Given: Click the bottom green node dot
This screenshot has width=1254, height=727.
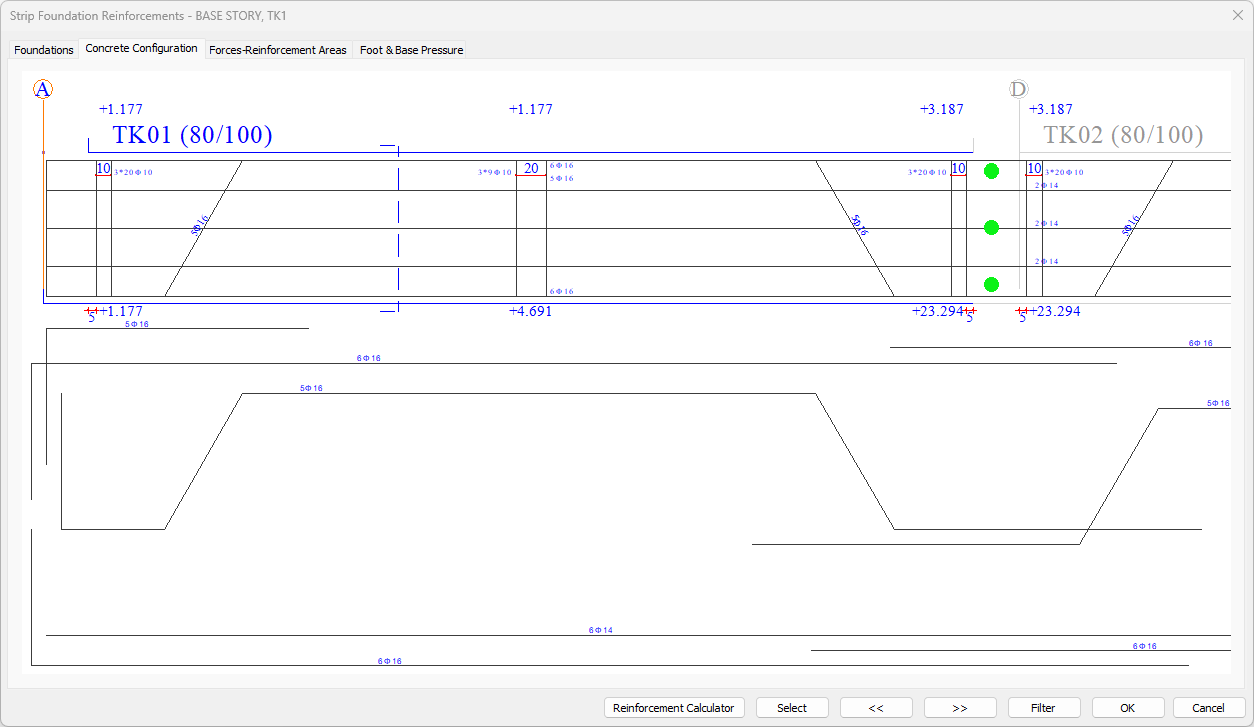Looking at the screenshot, I should point(991,285).
